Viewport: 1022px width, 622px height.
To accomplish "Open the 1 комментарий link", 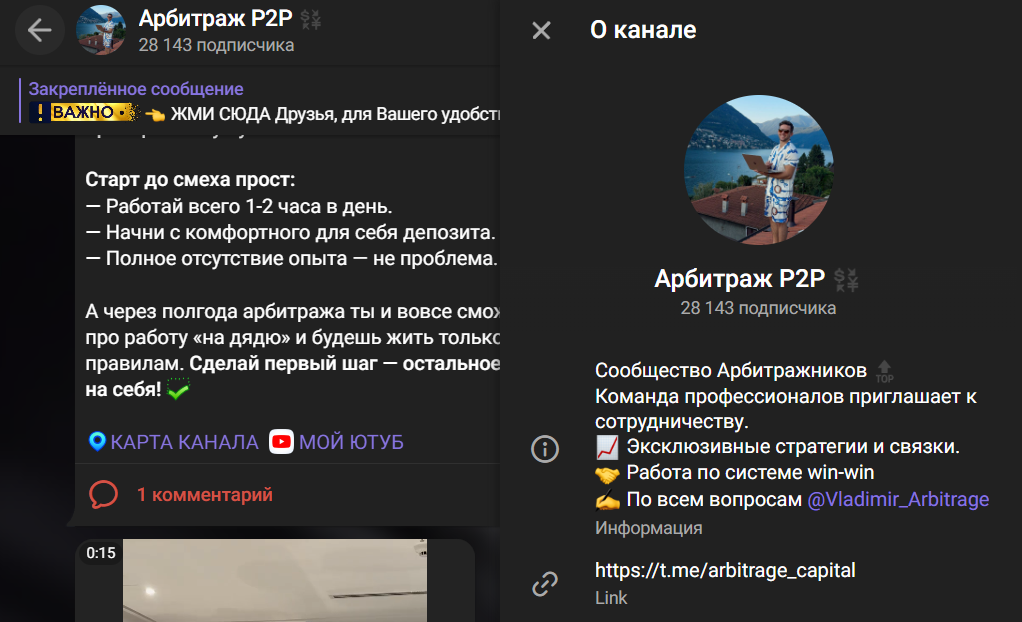I will [205, 494].
